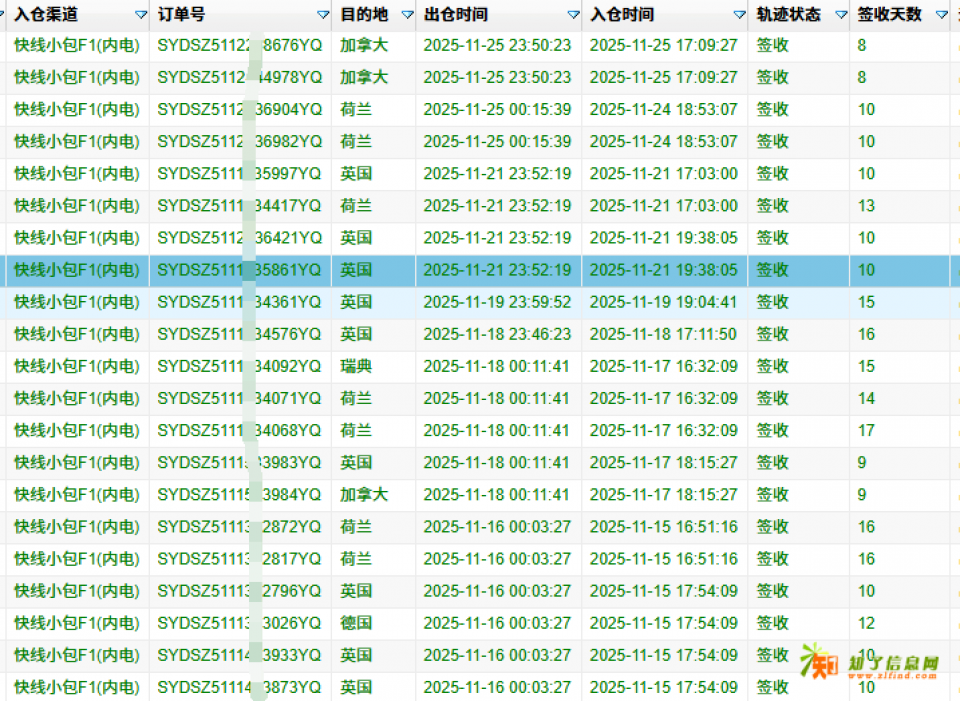Click the 2025-11-19 23:59:52 出仓时间 cell

497,302
